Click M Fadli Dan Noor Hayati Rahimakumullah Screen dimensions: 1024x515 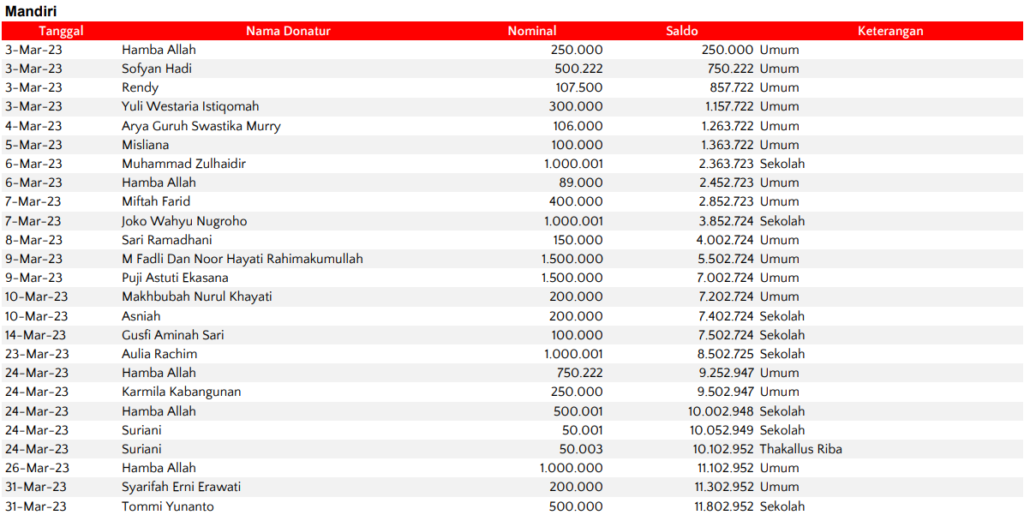pos(242,259)
